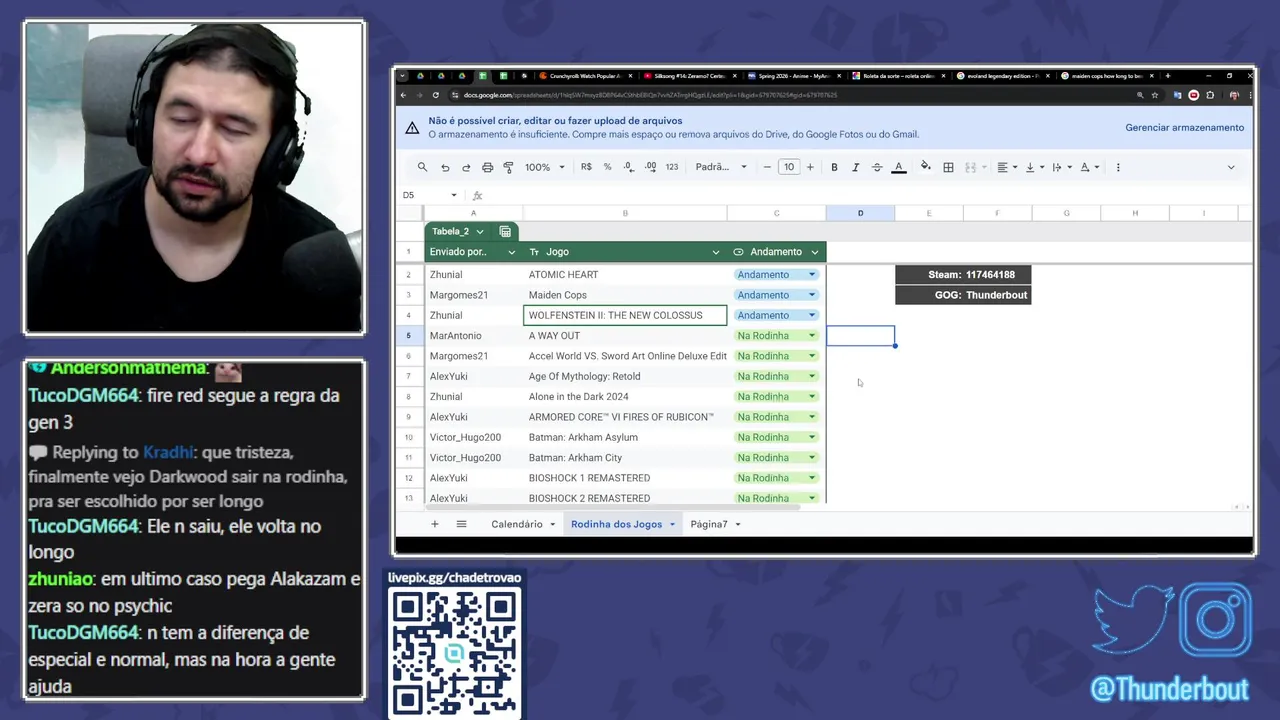Open text rotation options
The image size is (1280, 720).
[1090, 167]
